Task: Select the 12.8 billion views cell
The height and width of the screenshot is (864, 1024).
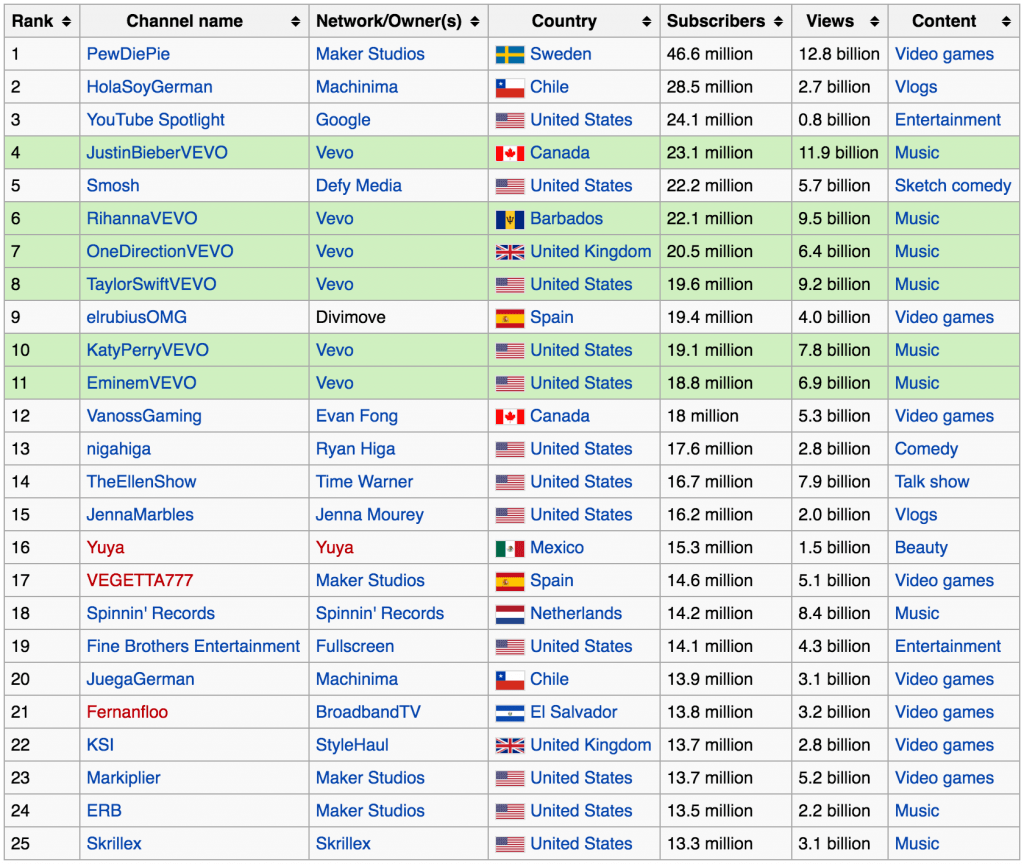Action: click(x=839, y=54)
